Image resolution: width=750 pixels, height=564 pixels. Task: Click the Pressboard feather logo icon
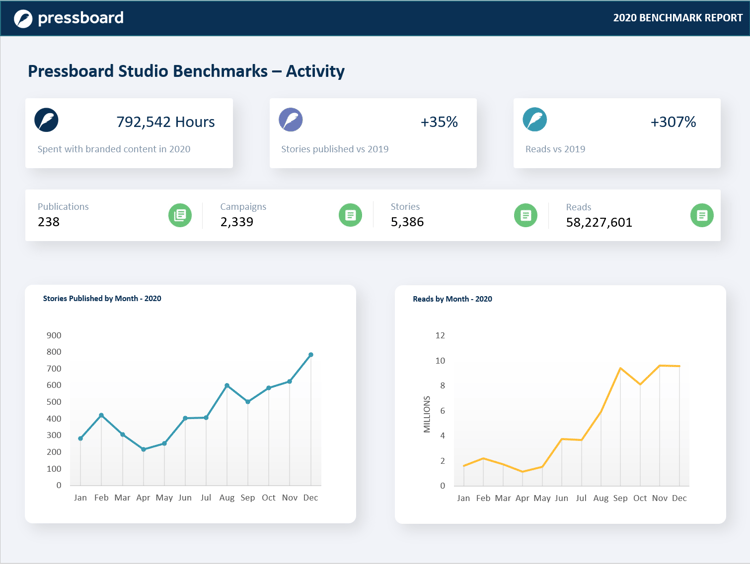click(x=23, y=19)
